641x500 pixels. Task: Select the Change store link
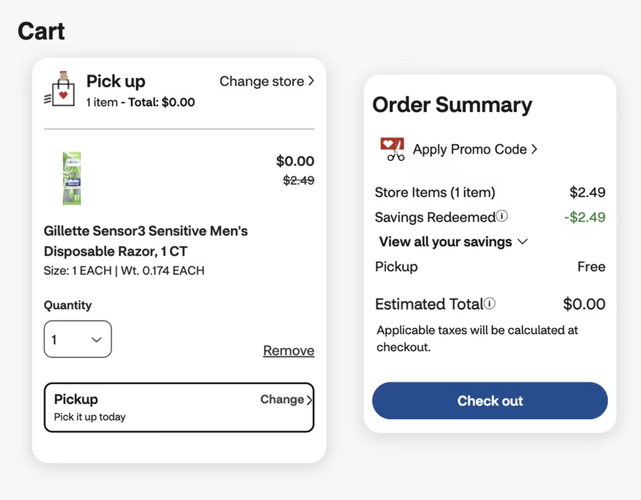261,81
